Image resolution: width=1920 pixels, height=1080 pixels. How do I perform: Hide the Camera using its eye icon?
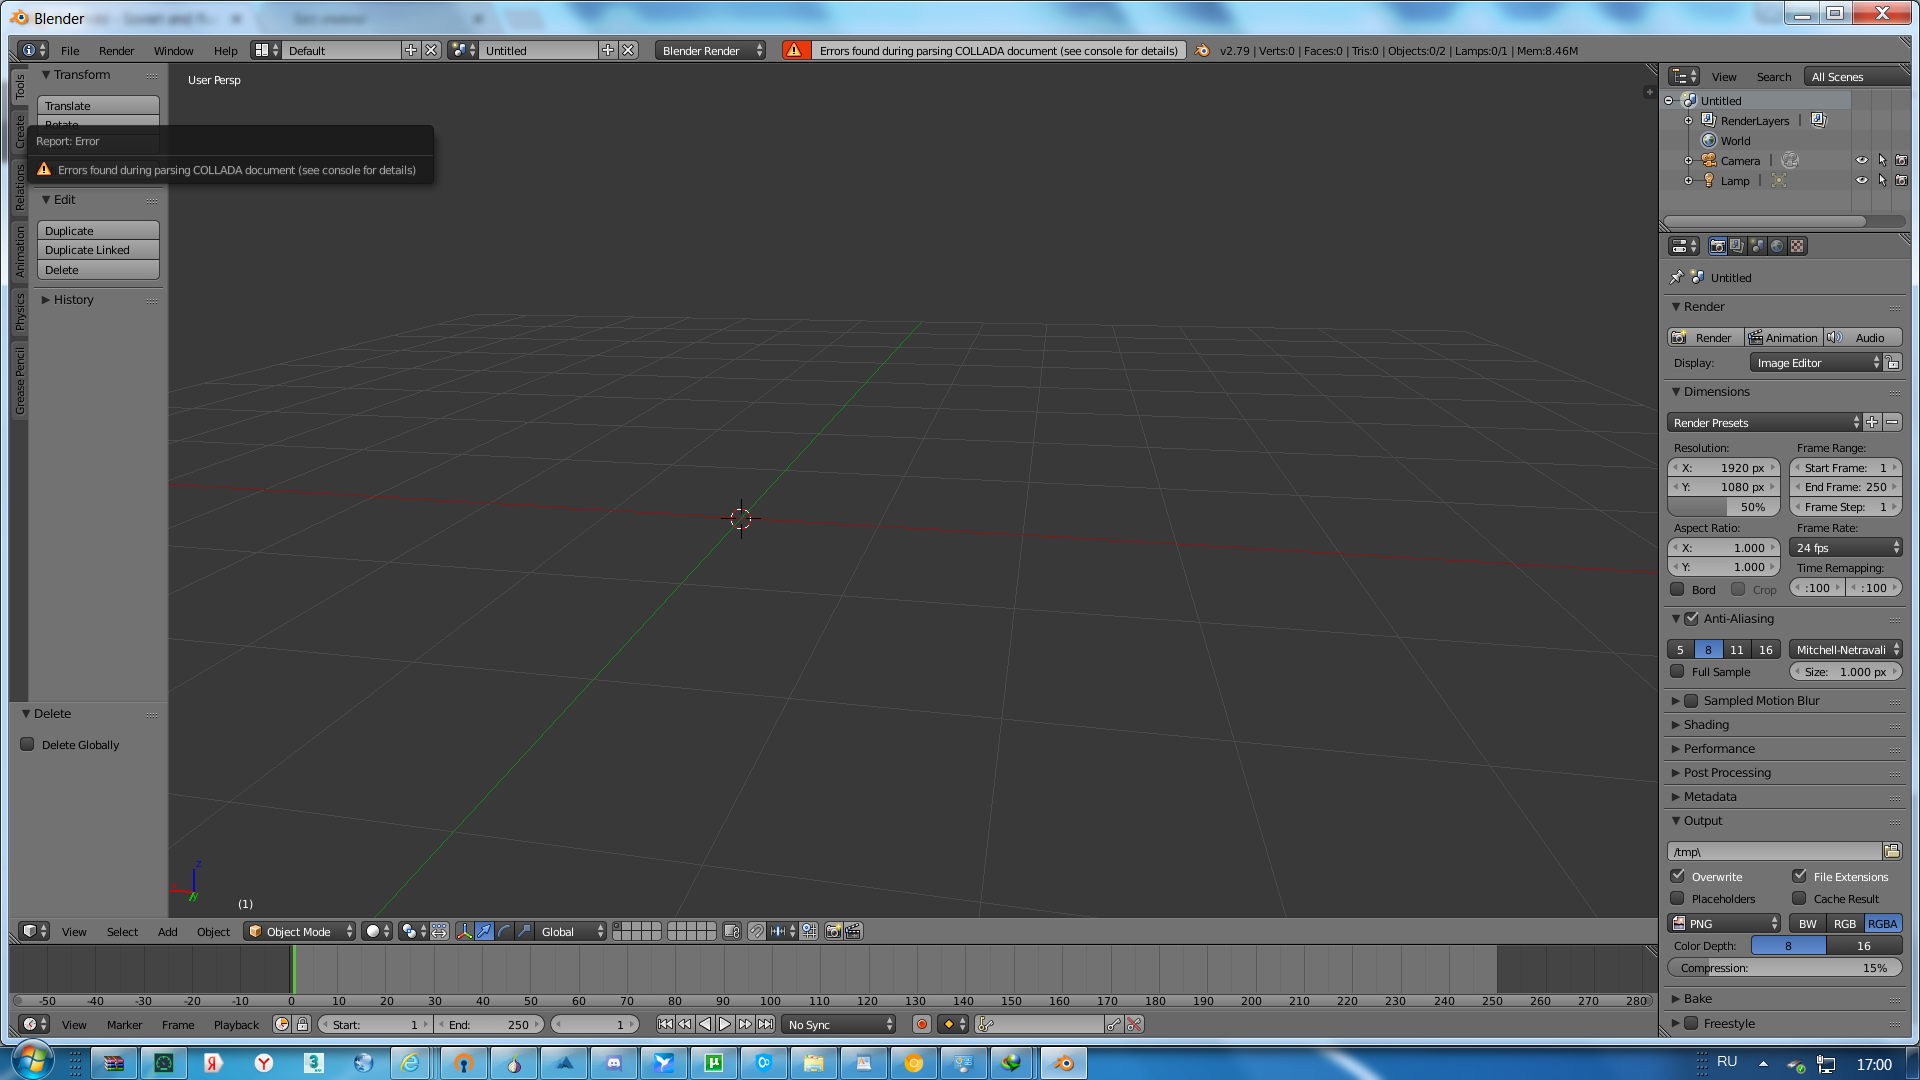1861,160
